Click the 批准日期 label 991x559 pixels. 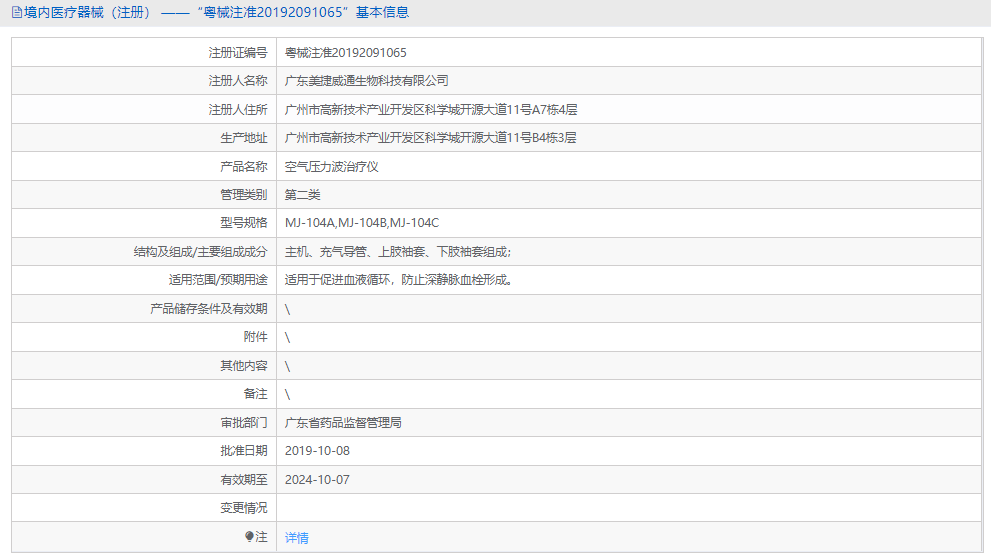(243, 451)
